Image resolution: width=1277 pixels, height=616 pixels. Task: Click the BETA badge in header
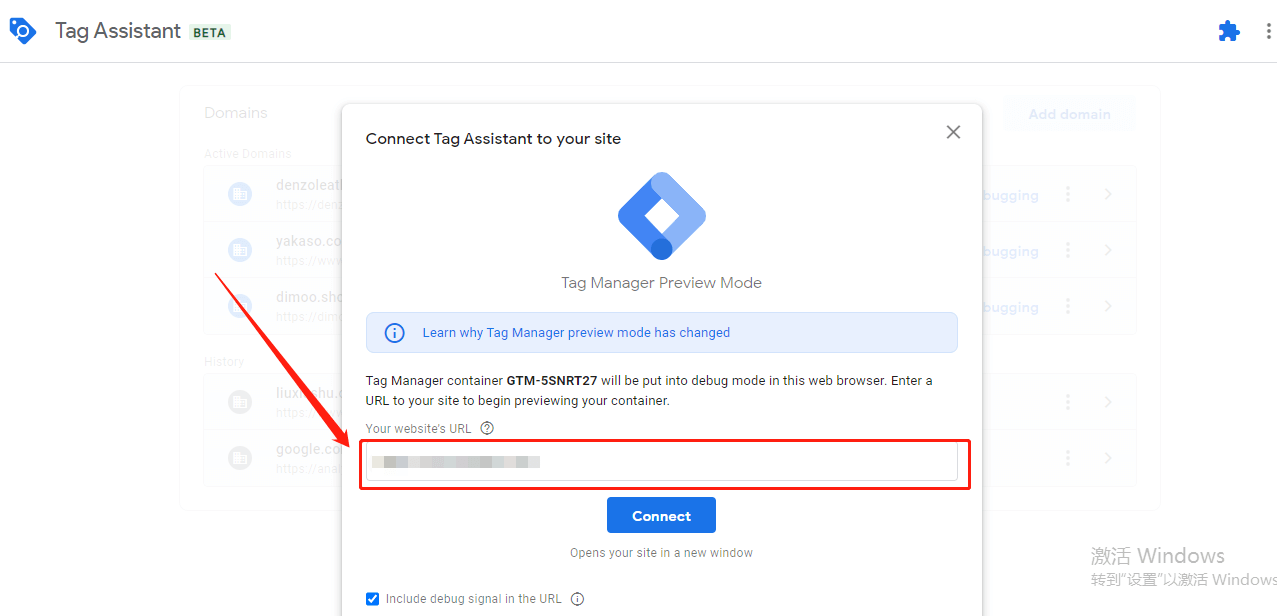[209, 32]
